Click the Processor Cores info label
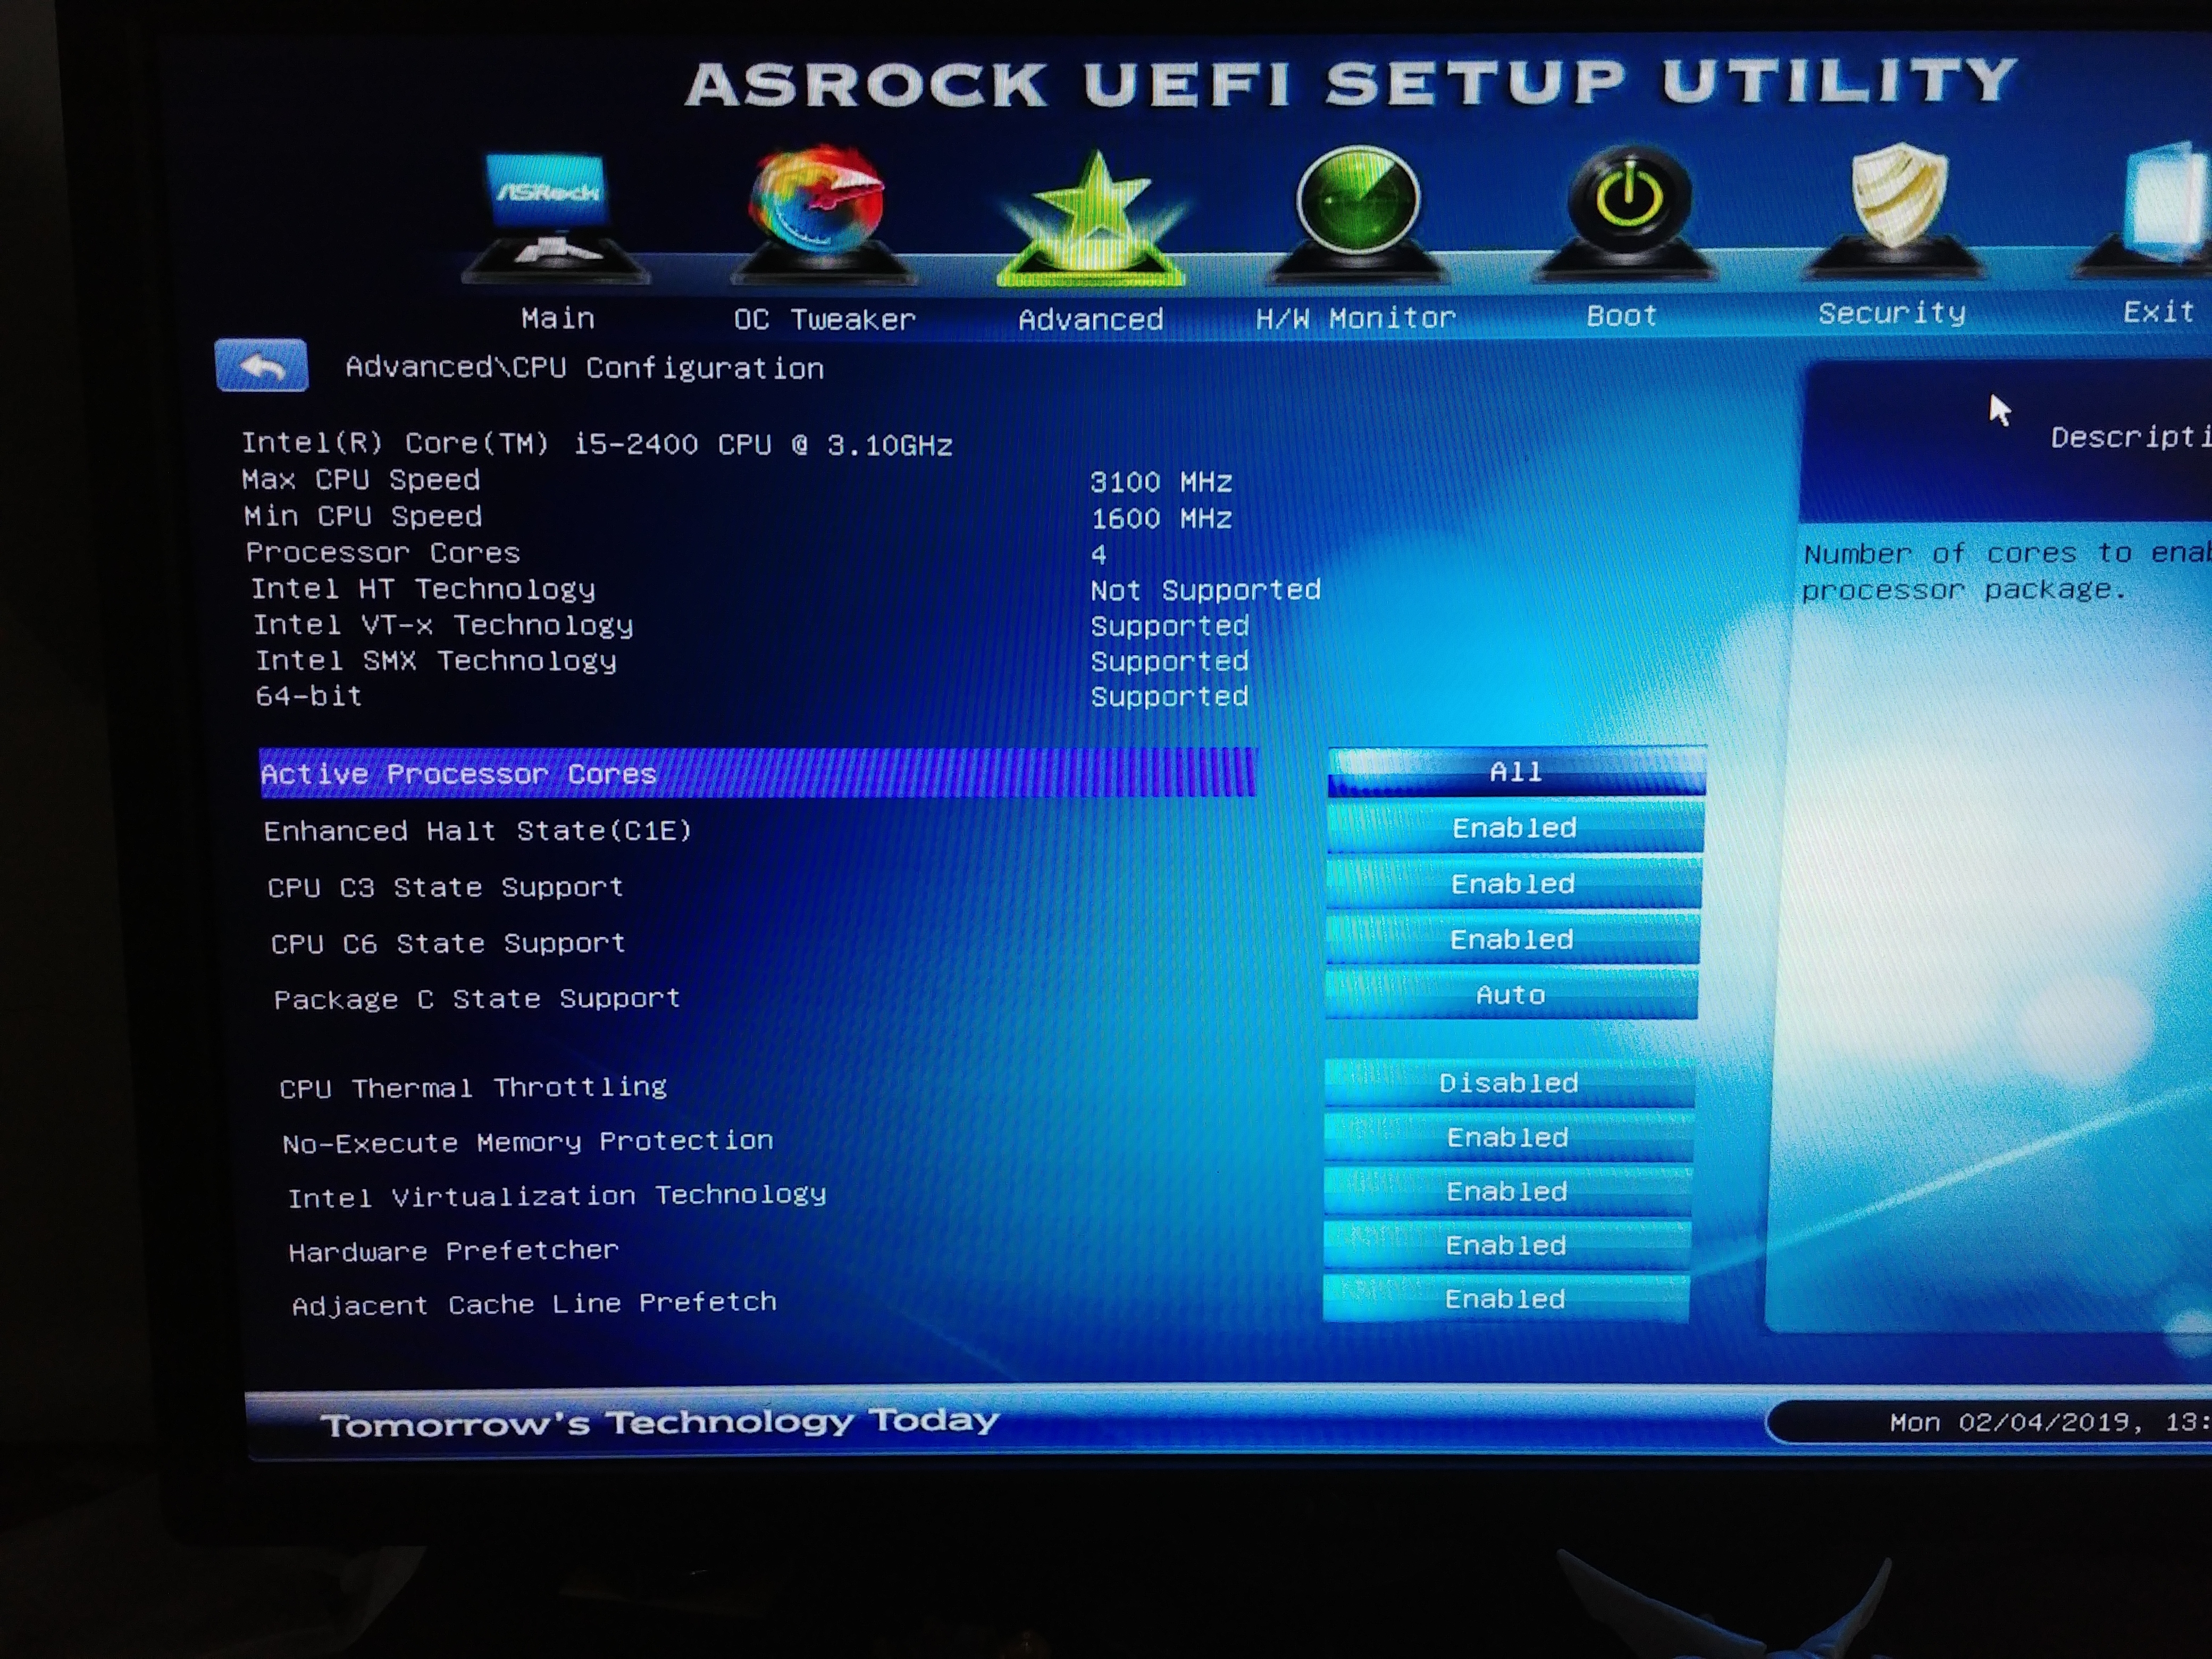This screenshot has width=2212, height=1659. click(383, 553)
